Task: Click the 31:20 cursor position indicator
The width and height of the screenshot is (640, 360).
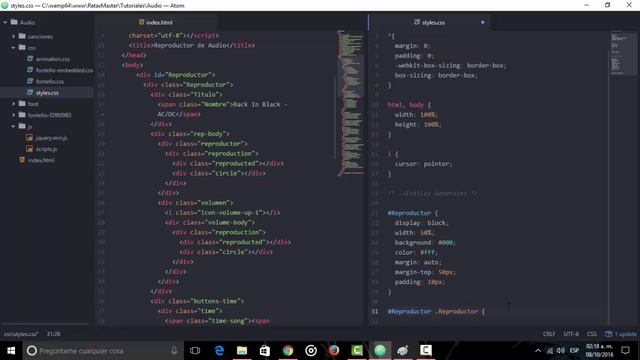Action: pos(53,334)
